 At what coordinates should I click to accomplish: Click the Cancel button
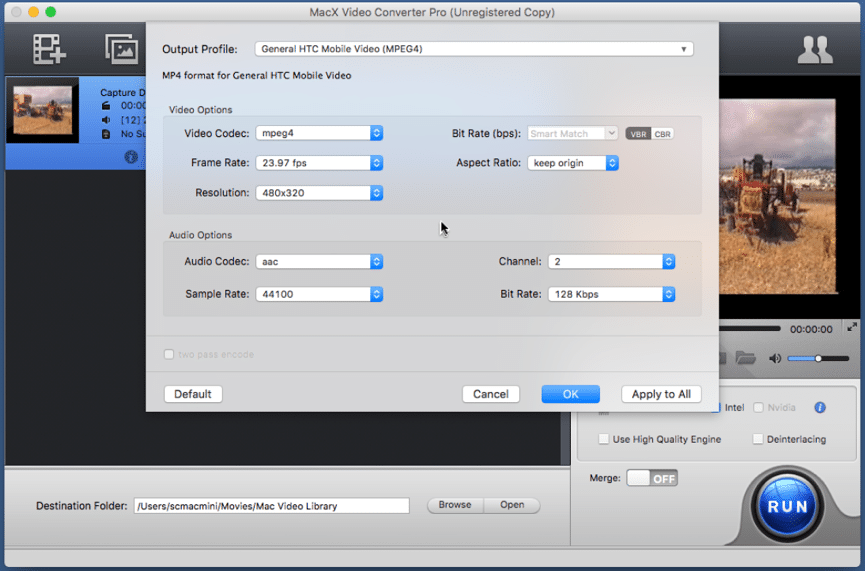[x=490, y=394]
